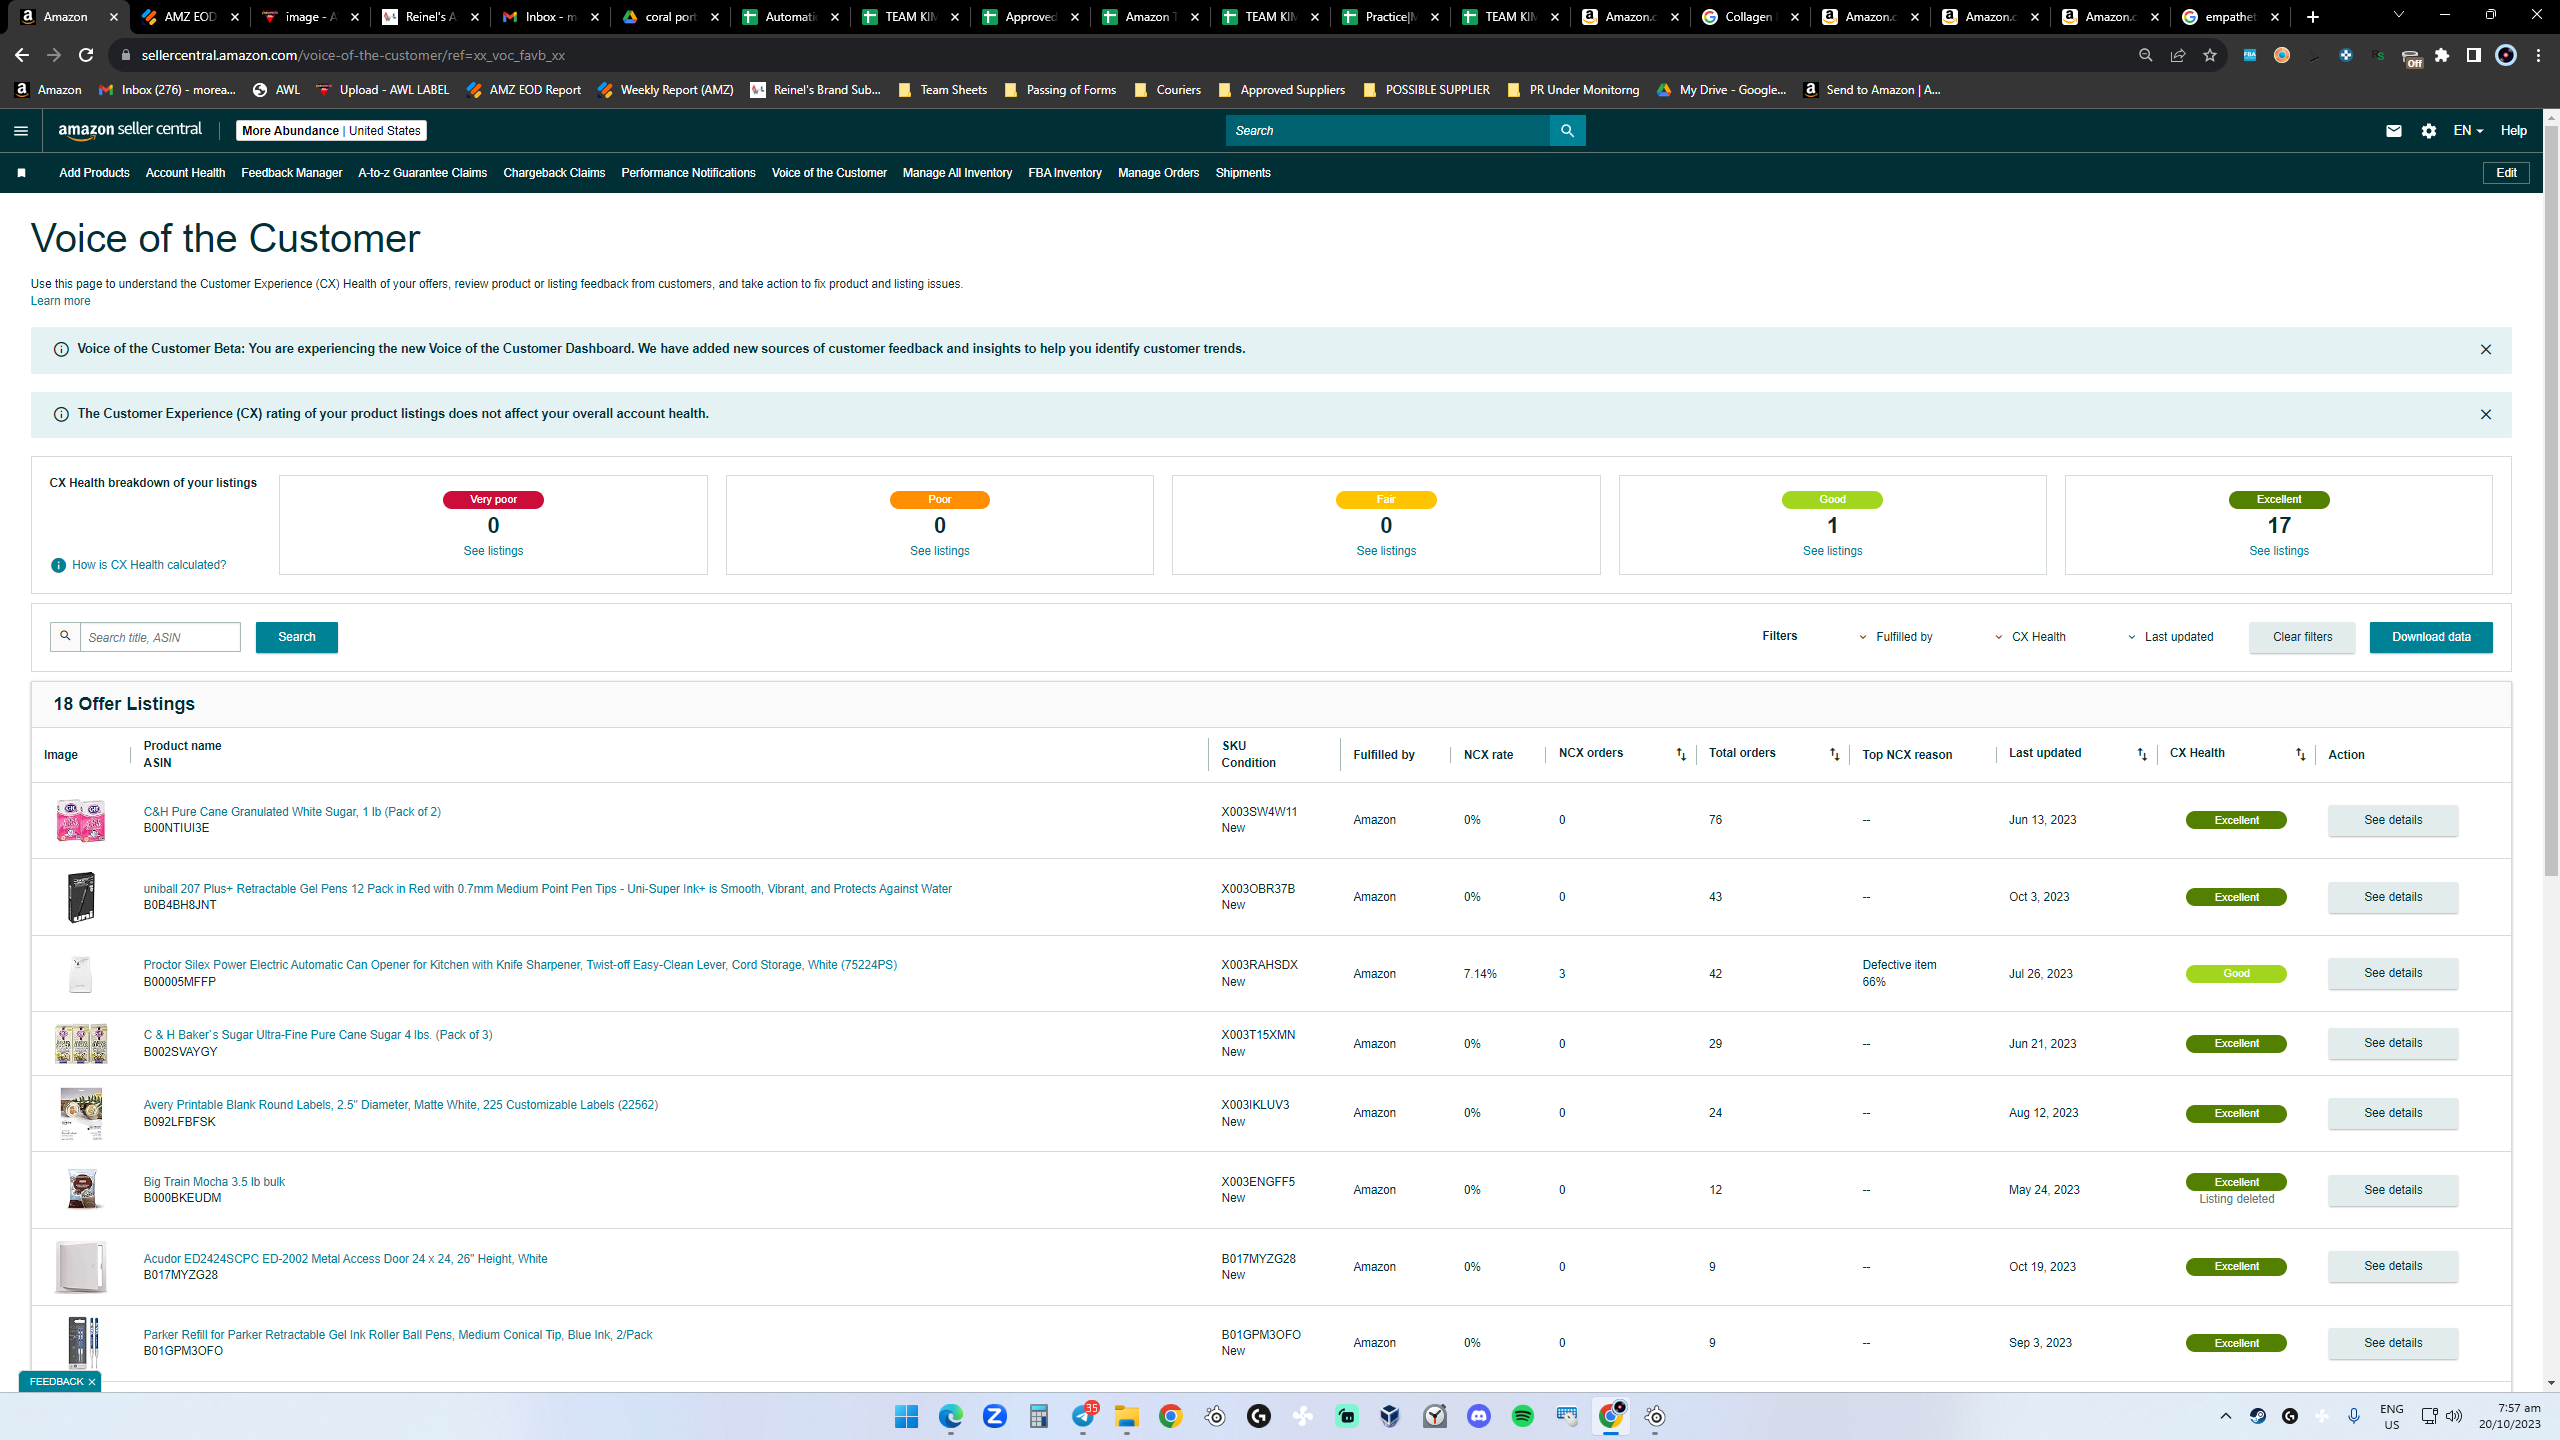Go to Account Health
Viewport: 2560px width, 1440px height.
[185, 173]
